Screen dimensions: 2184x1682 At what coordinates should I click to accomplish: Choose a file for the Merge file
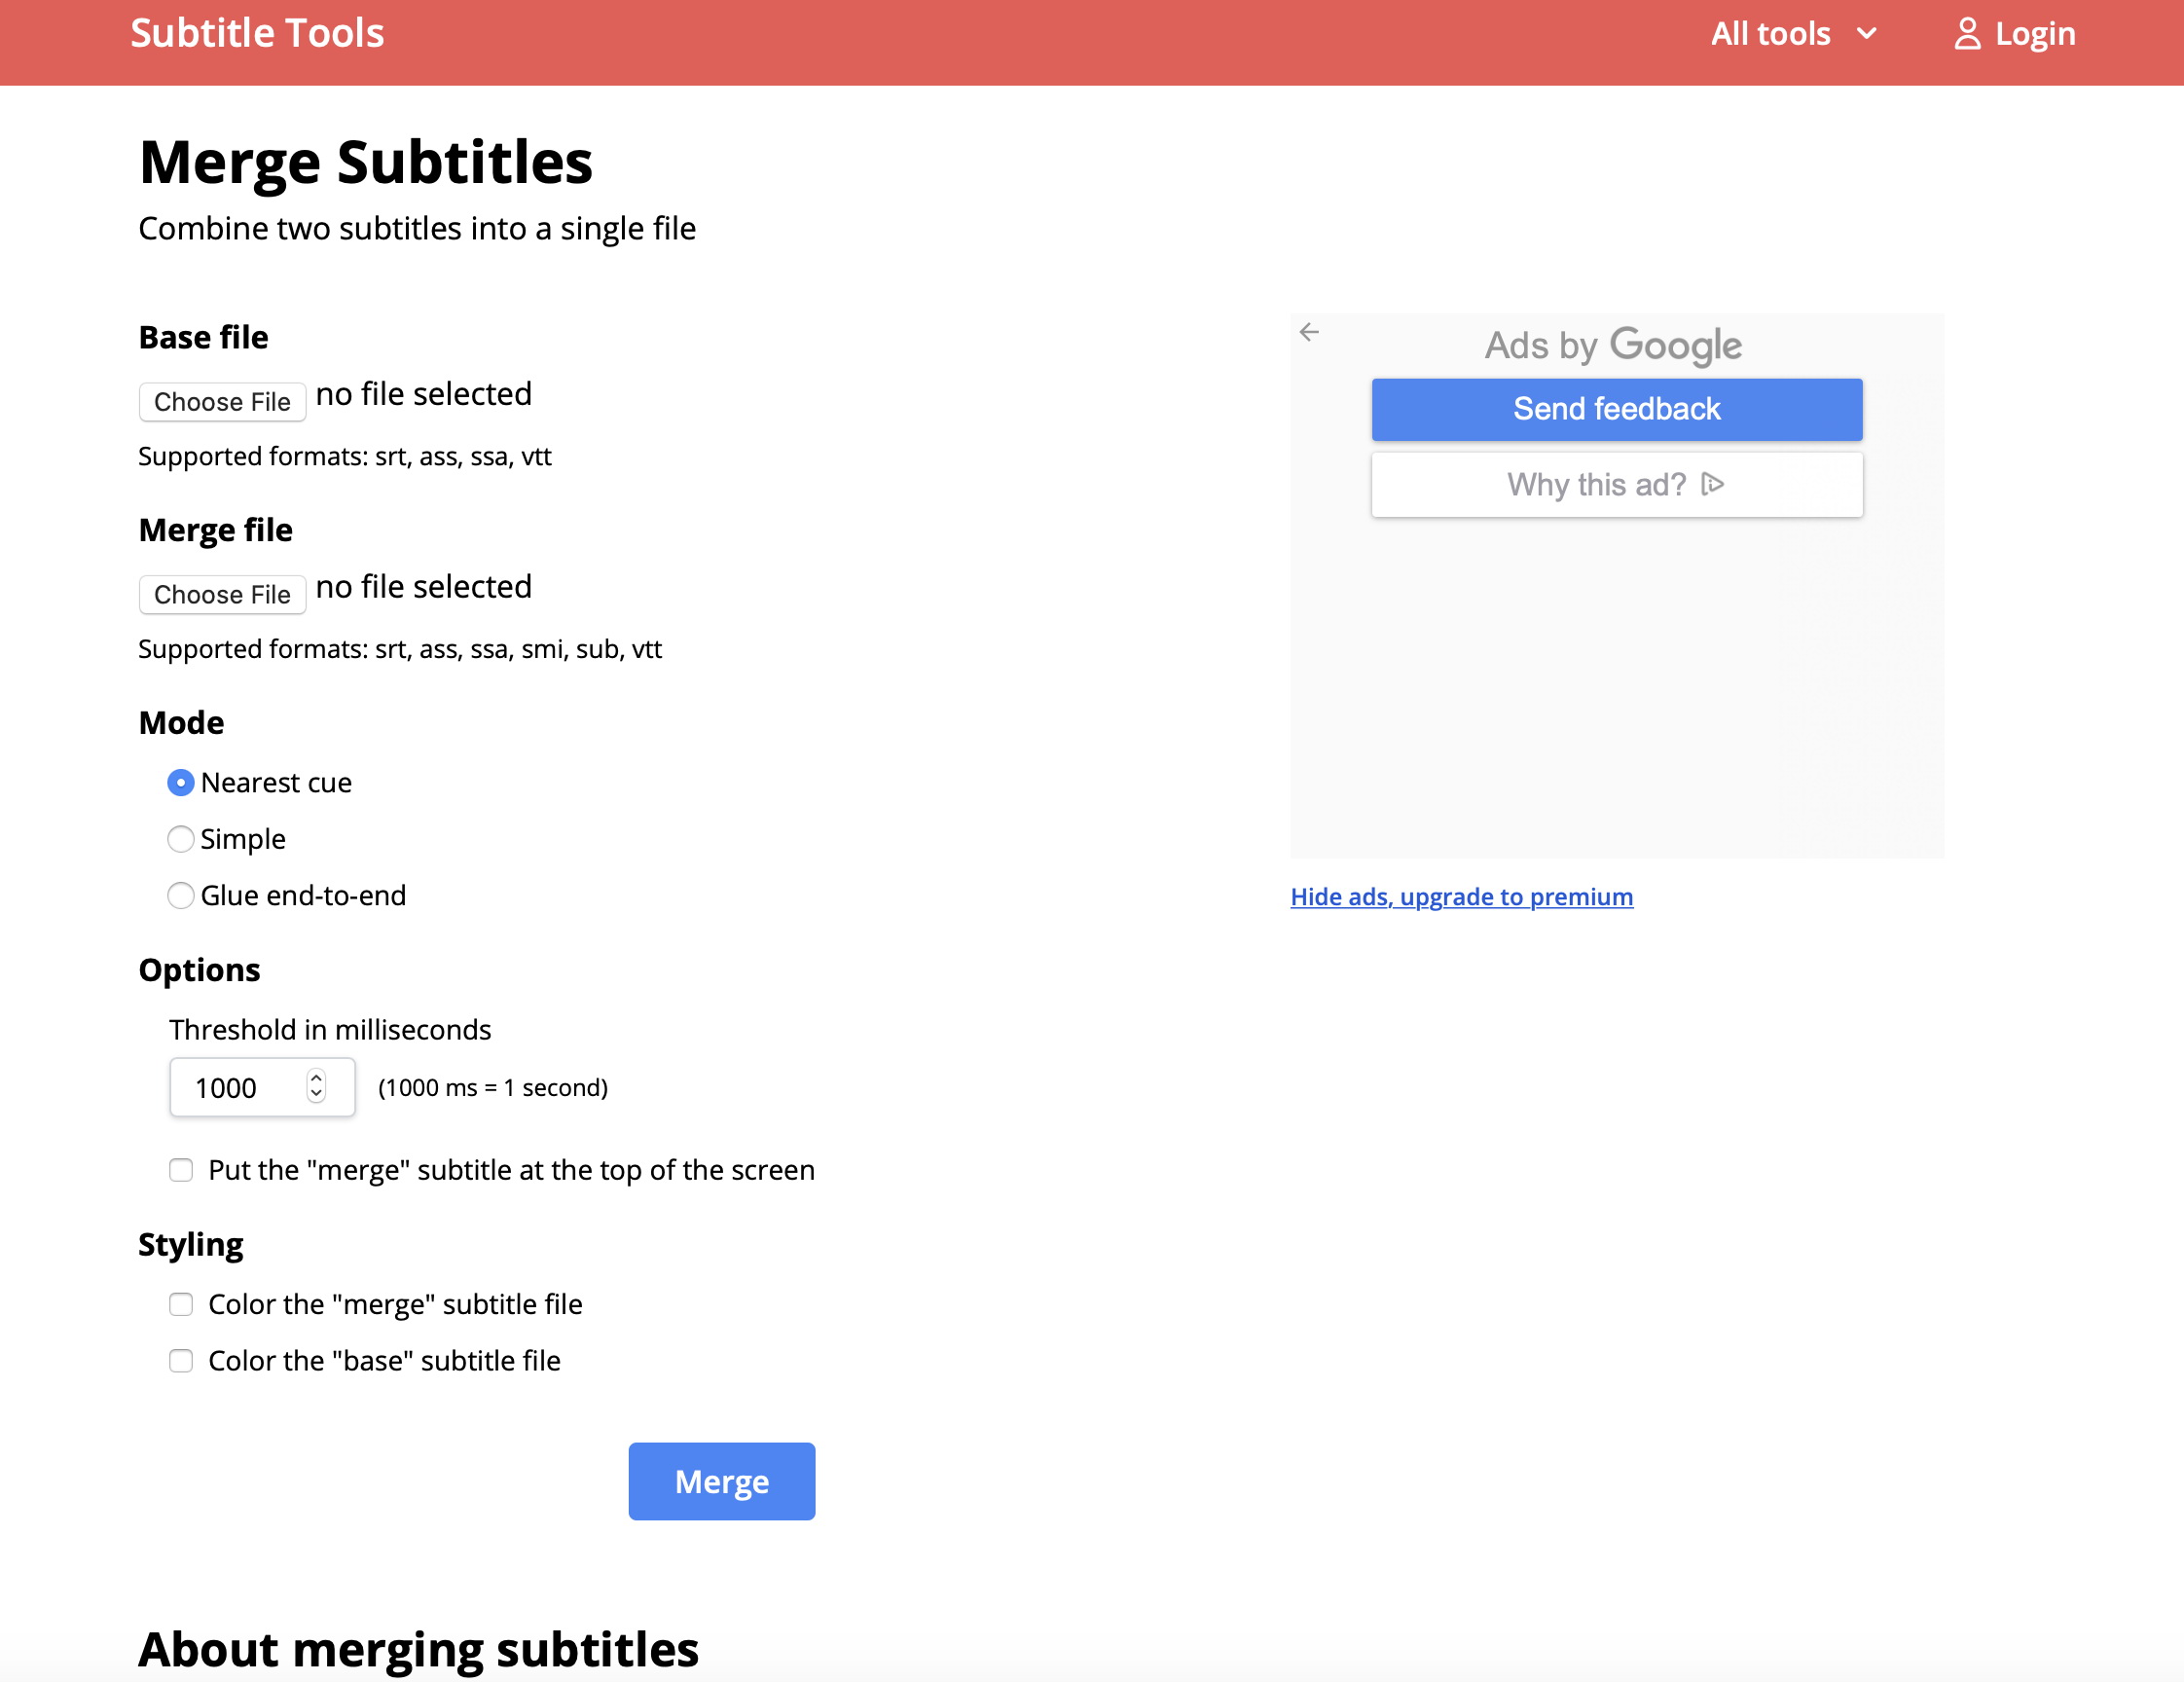222,594
